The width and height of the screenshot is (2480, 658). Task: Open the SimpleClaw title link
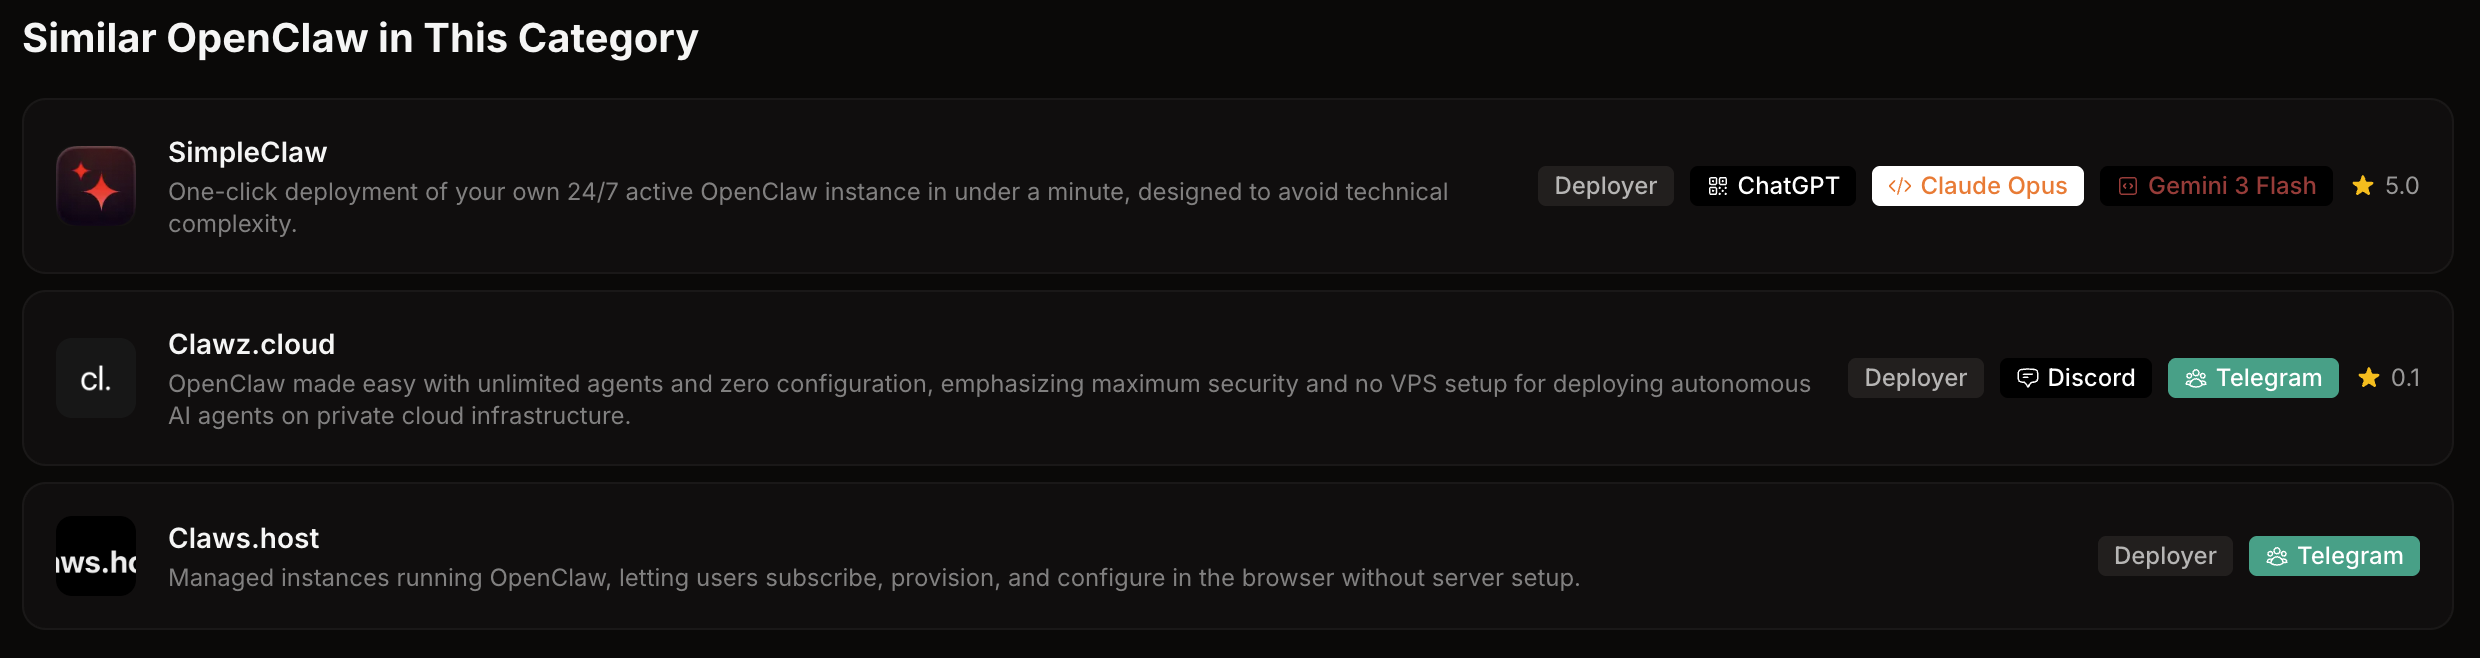247,152
